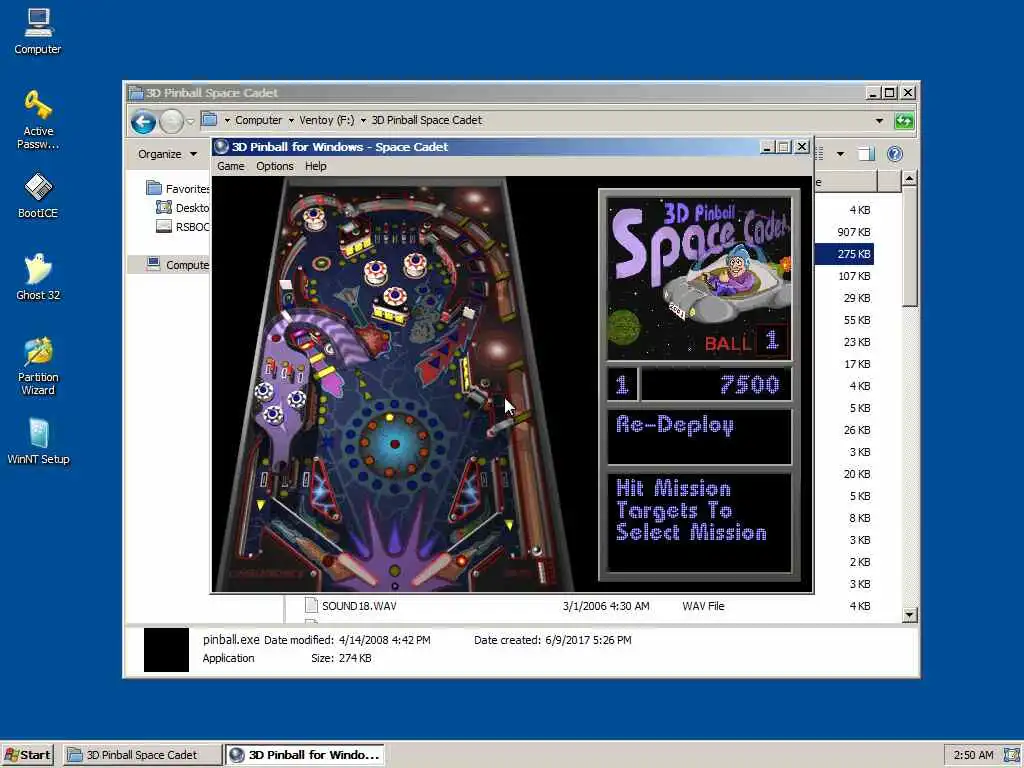Select the file row with size 26 KB

point(844,430)
